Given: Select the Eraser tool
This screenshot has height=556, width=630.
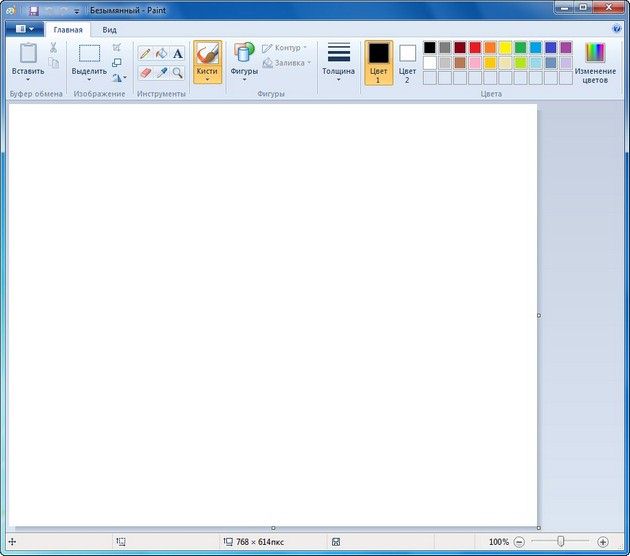Looking at the screenshot, I should pyautogui.click(x=145, y=73).
